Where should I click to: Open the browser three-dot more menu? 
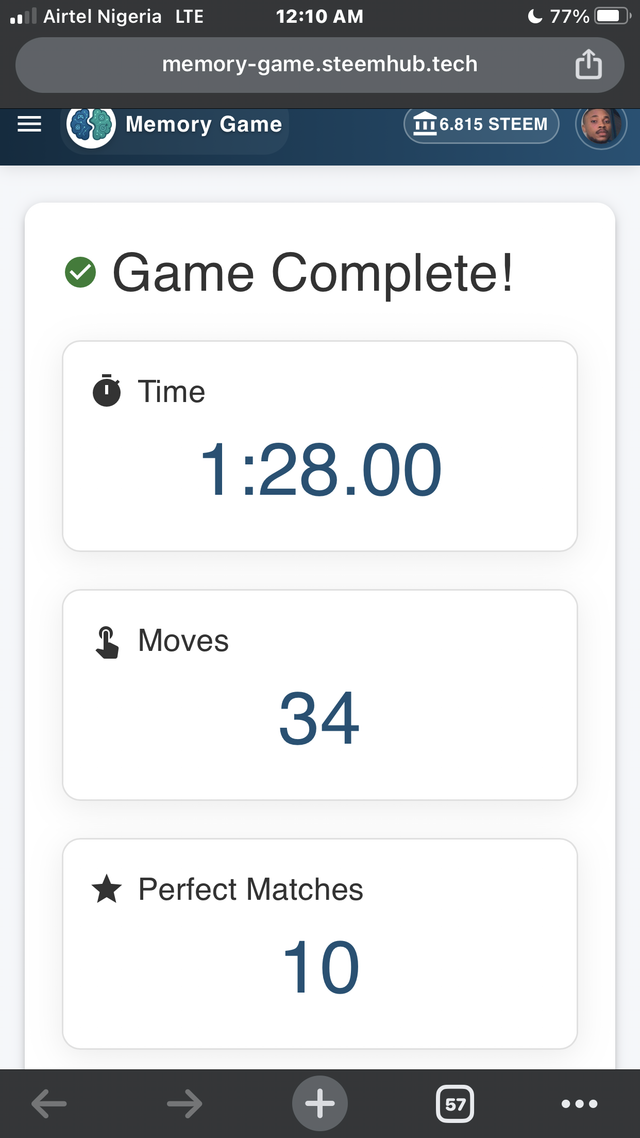(x=579, y=1104)
